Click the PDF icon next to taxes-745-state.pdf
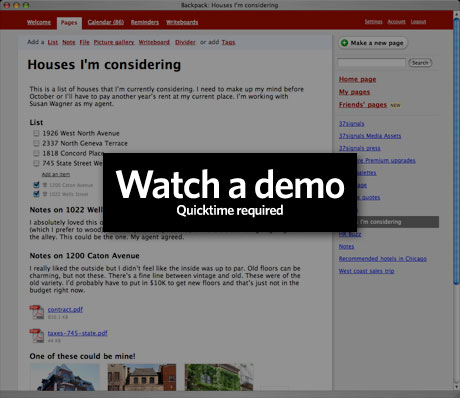The height and width of the screenshot is (398, 460). [x=37, y=336]
